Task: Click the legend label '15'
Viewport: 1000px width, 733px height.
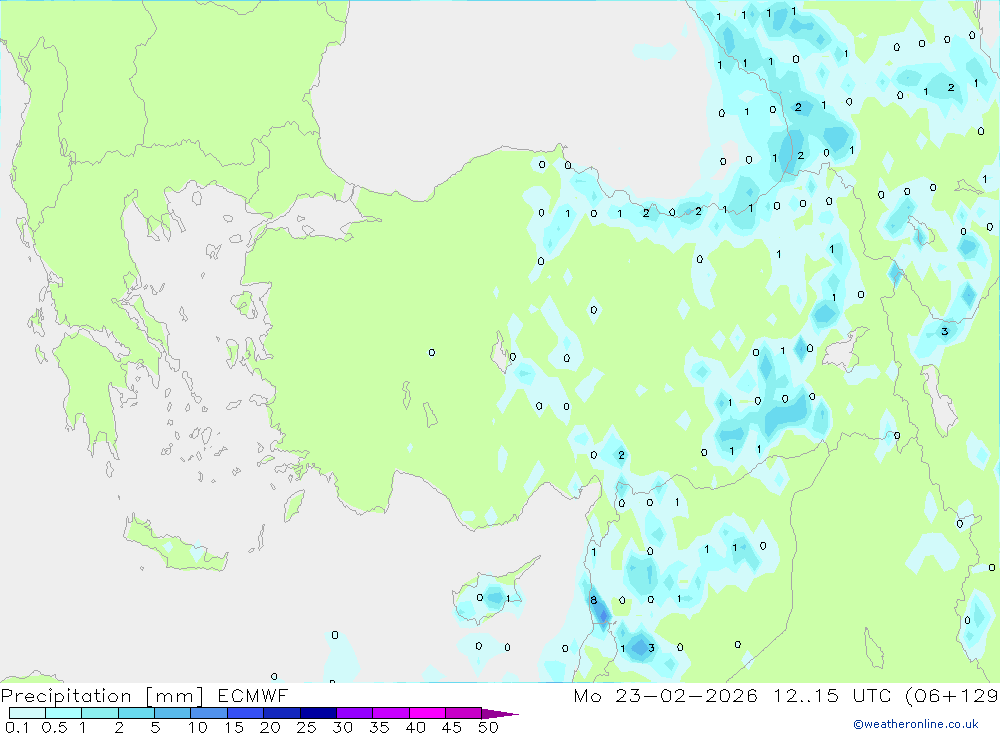Action: 234,727
